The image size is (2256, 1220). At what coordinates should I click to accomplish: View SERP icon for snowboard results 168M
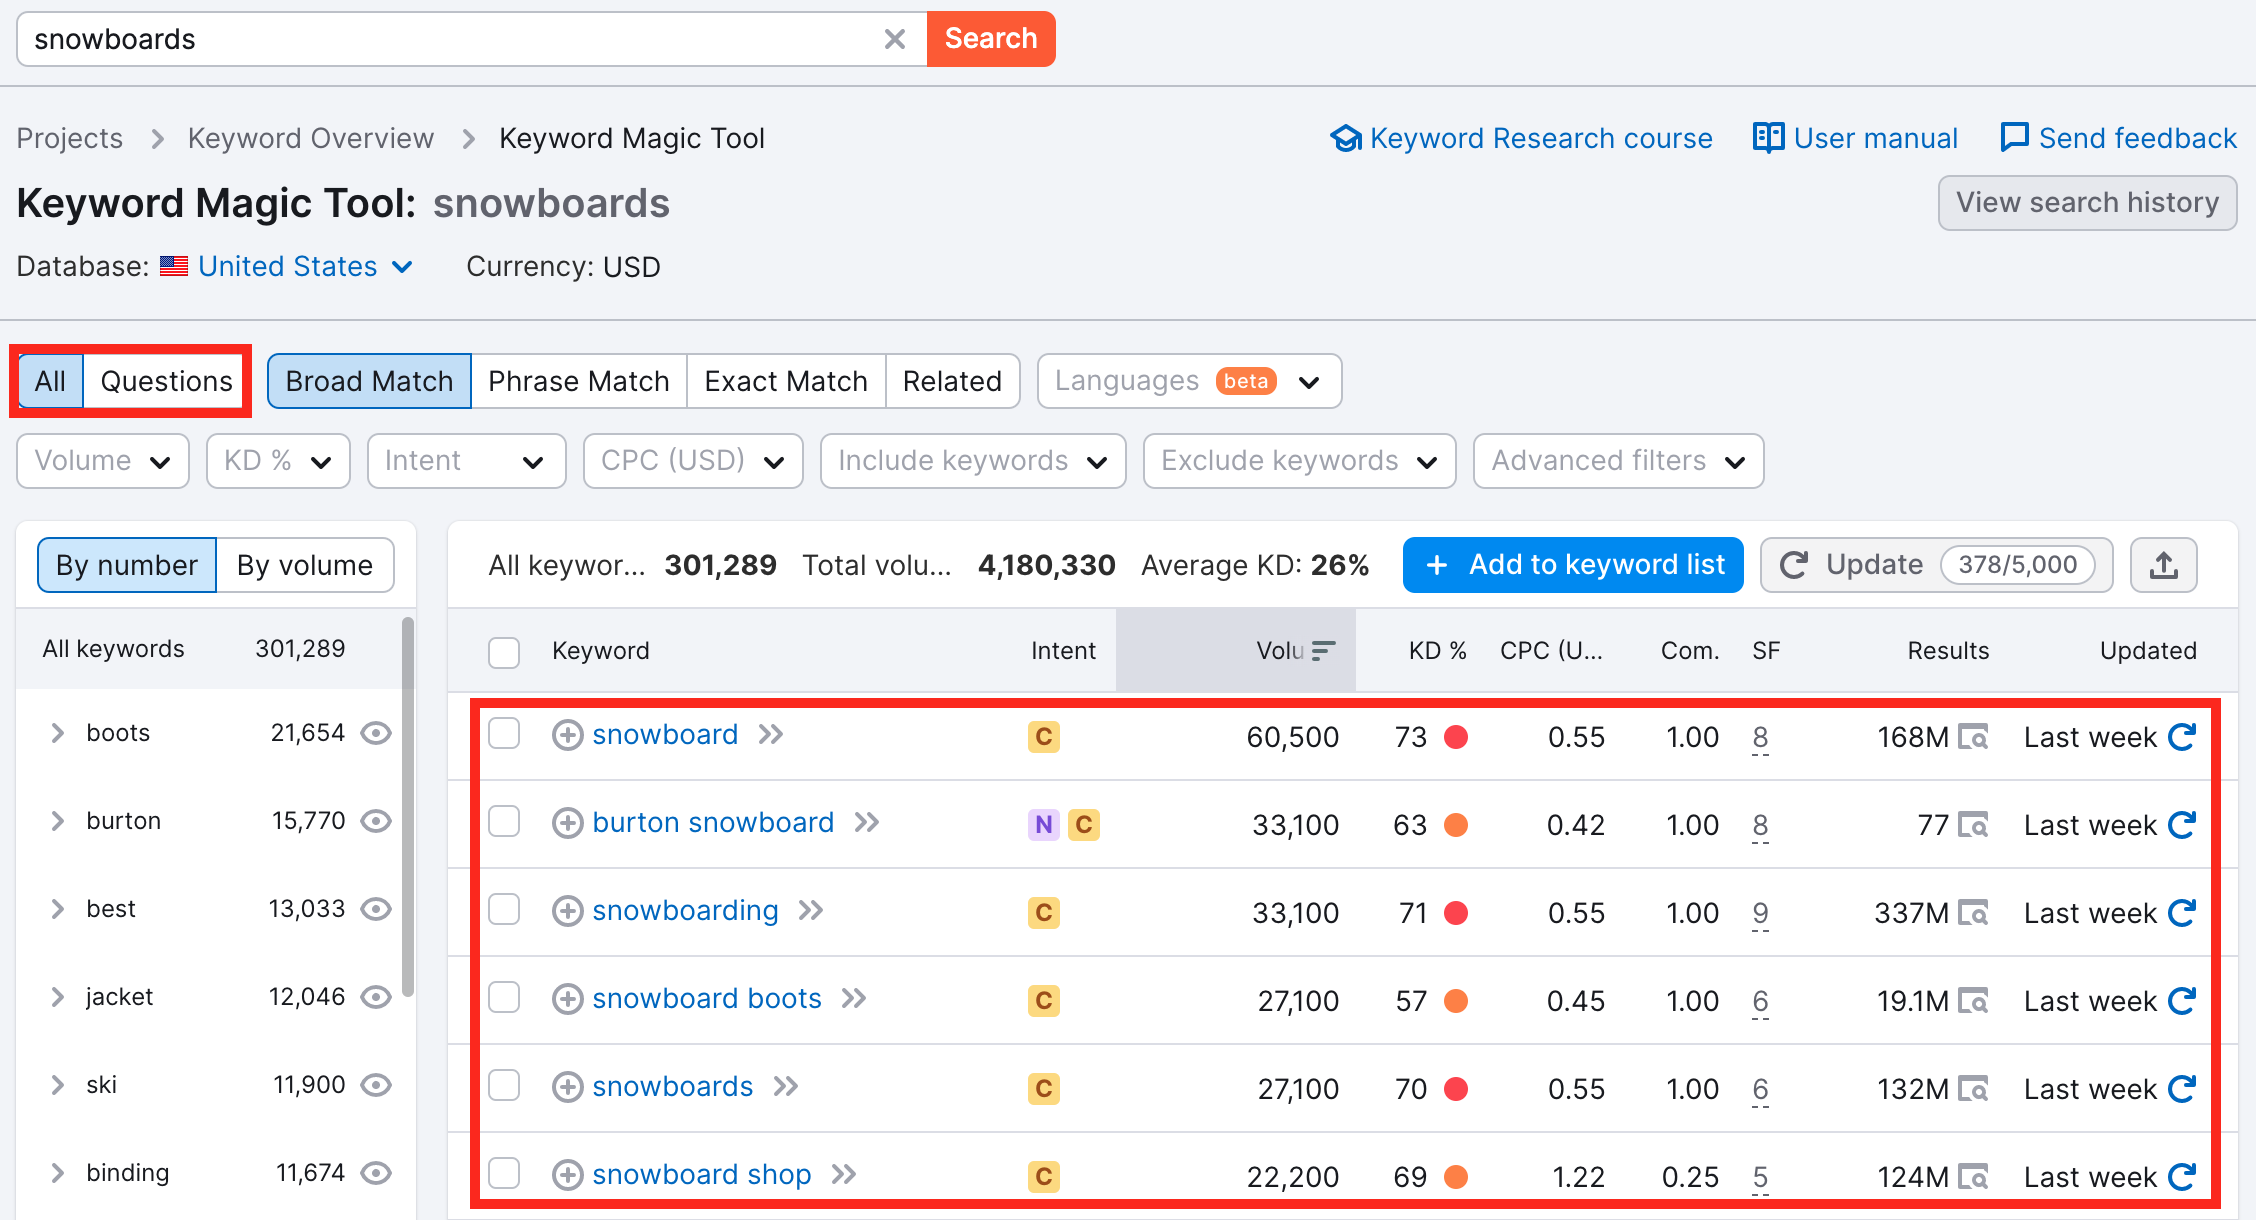pos(1973,737)
